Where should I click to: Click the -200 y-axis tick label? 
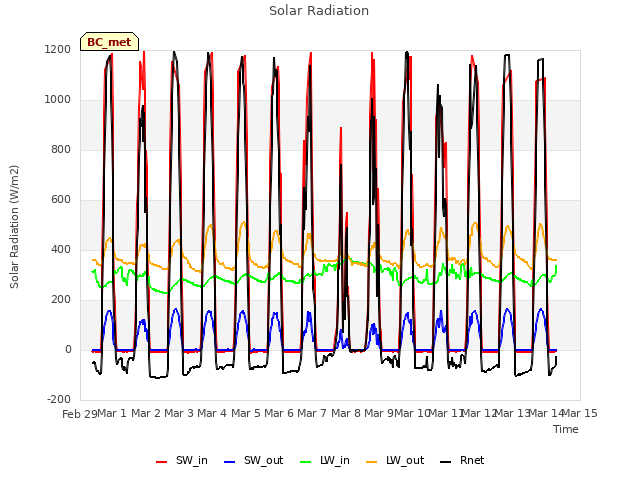click(59, 400)
